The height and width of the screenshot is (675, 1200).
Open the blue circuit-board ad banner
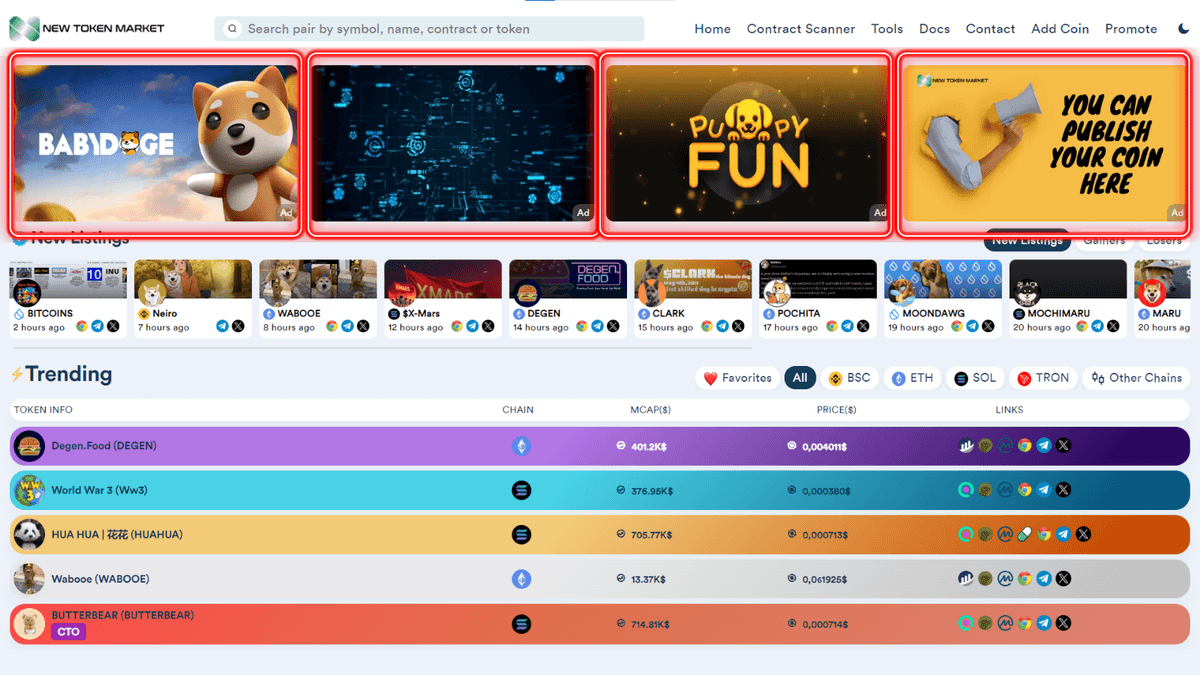[x=452, y=144]
